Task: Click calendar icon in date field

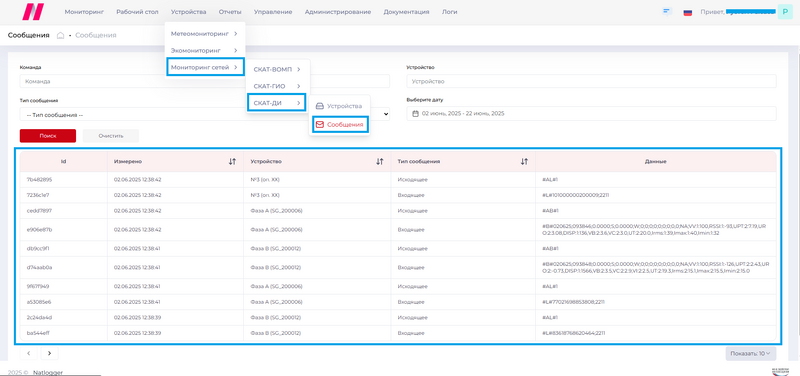Action: pos(415,114)
